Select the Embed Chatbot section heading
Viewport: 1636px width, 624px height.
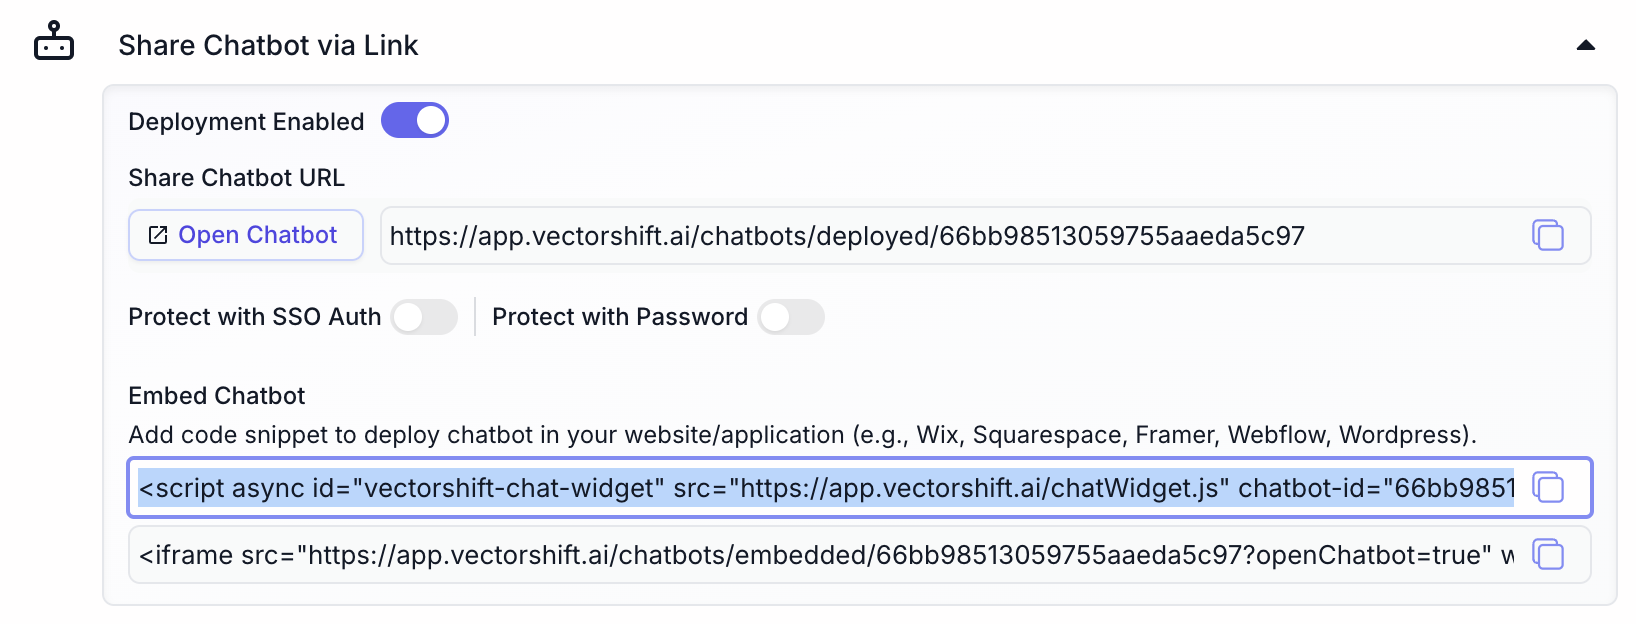point(216,396)
